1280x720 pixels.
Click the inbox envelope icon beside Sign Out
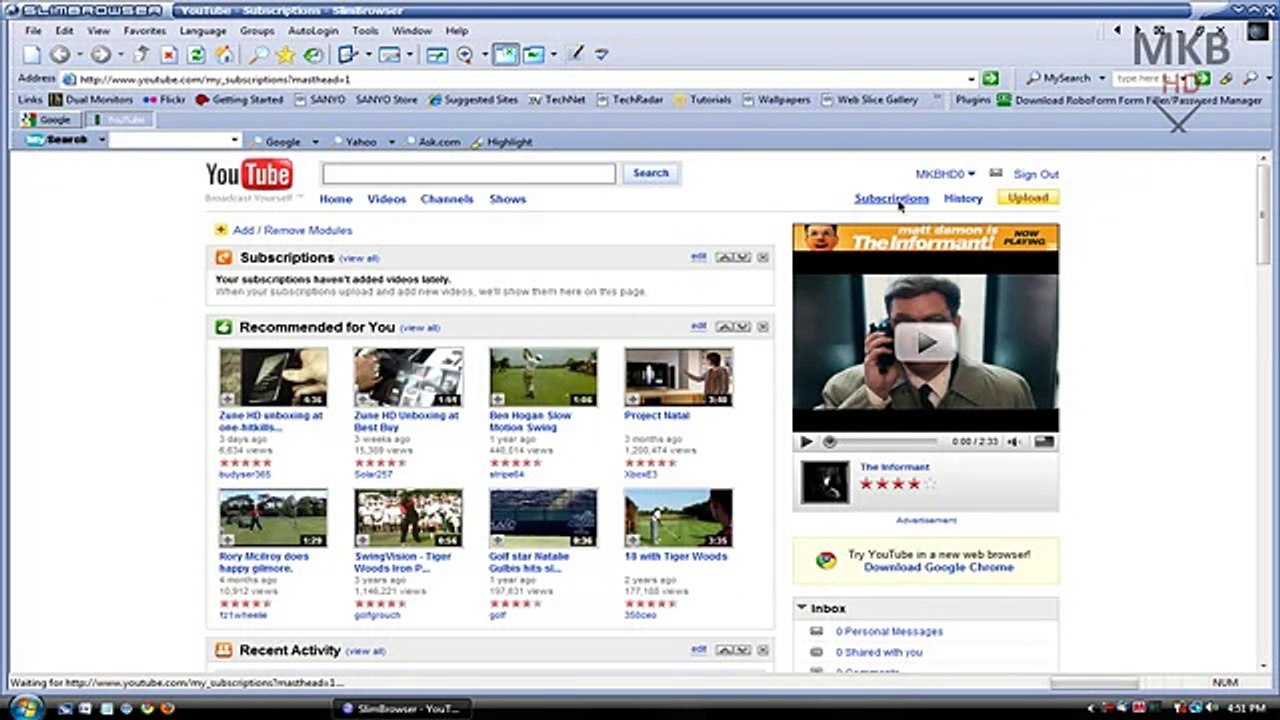click(995, 173)
